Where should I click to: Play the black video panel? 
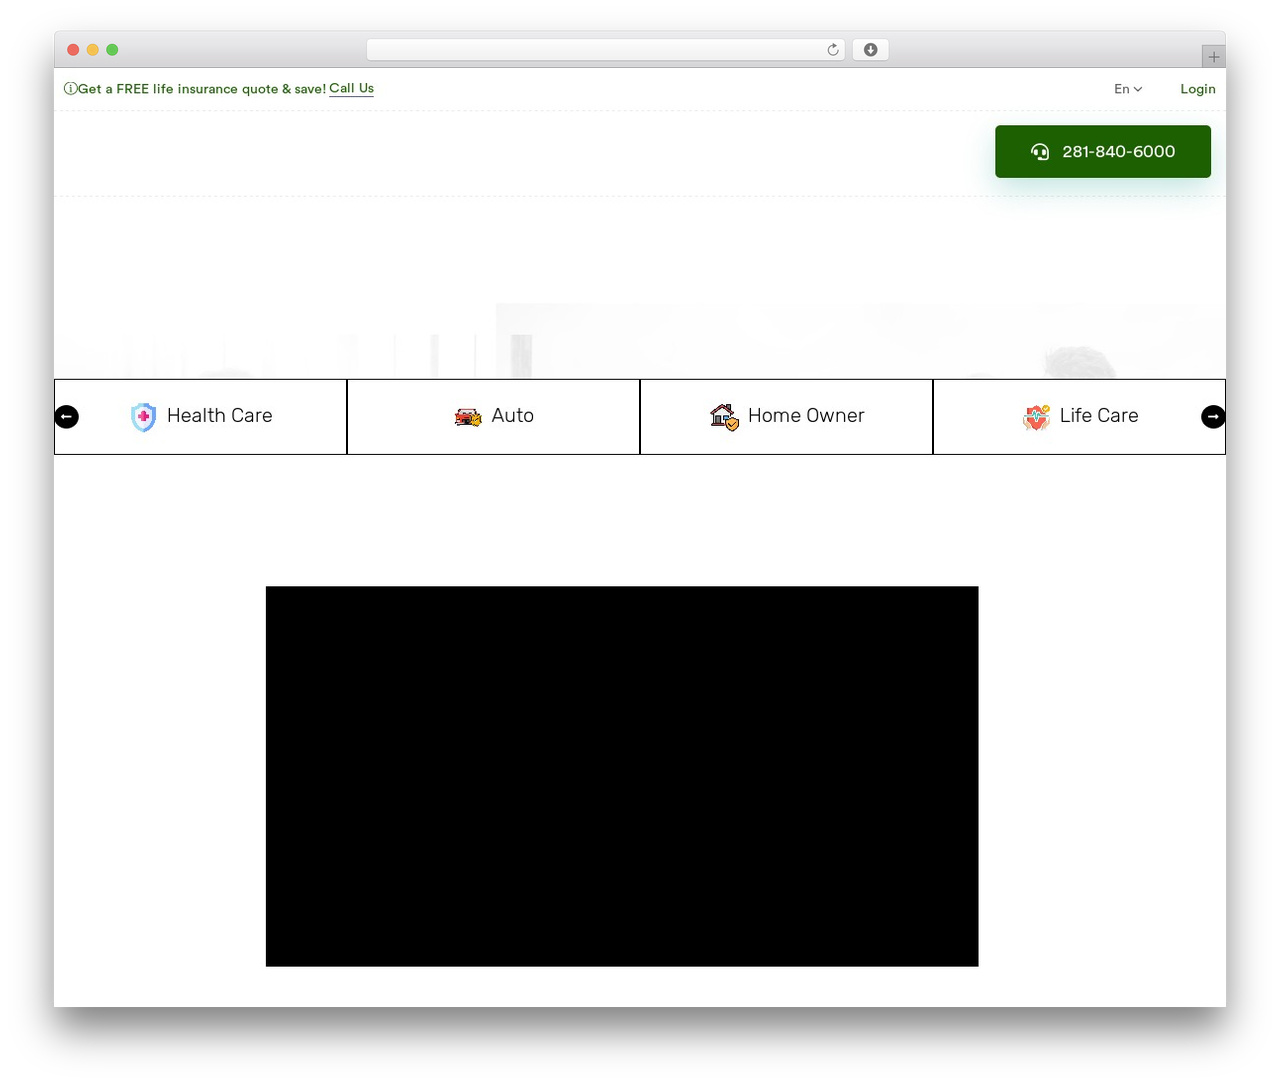pos(622,776)
